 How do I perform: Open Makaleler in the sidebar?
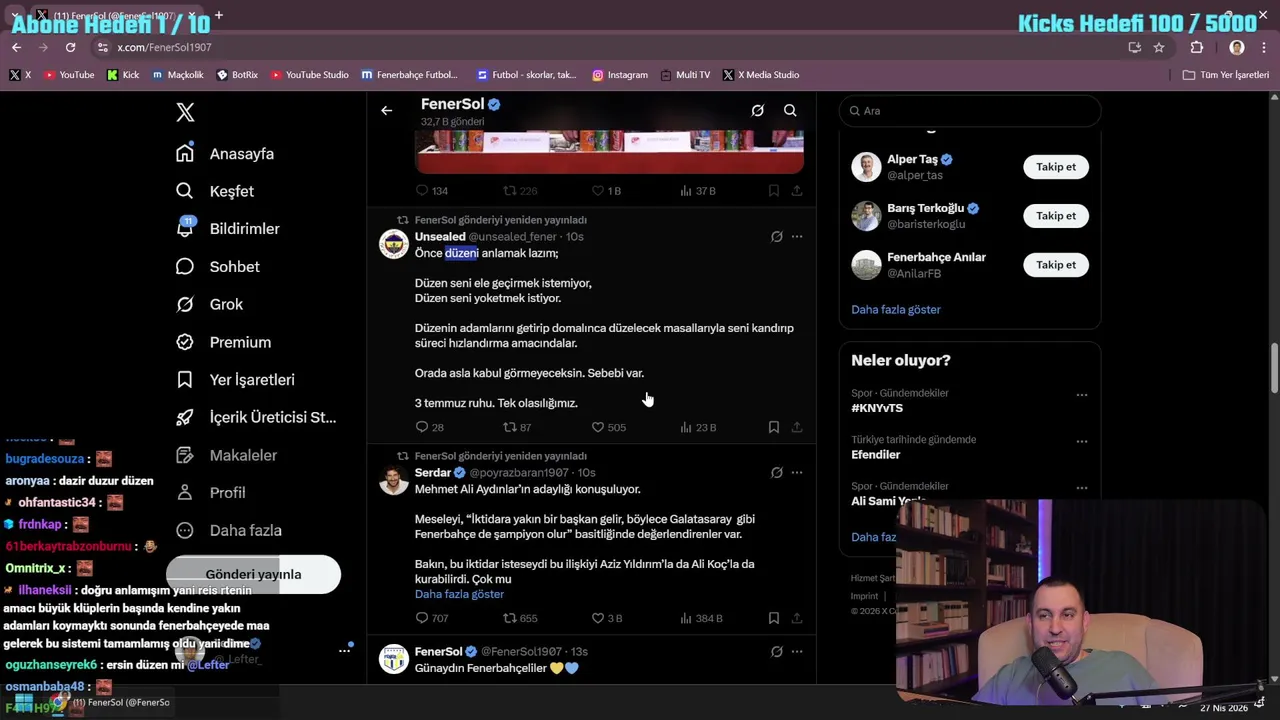(x=226, y=455)
